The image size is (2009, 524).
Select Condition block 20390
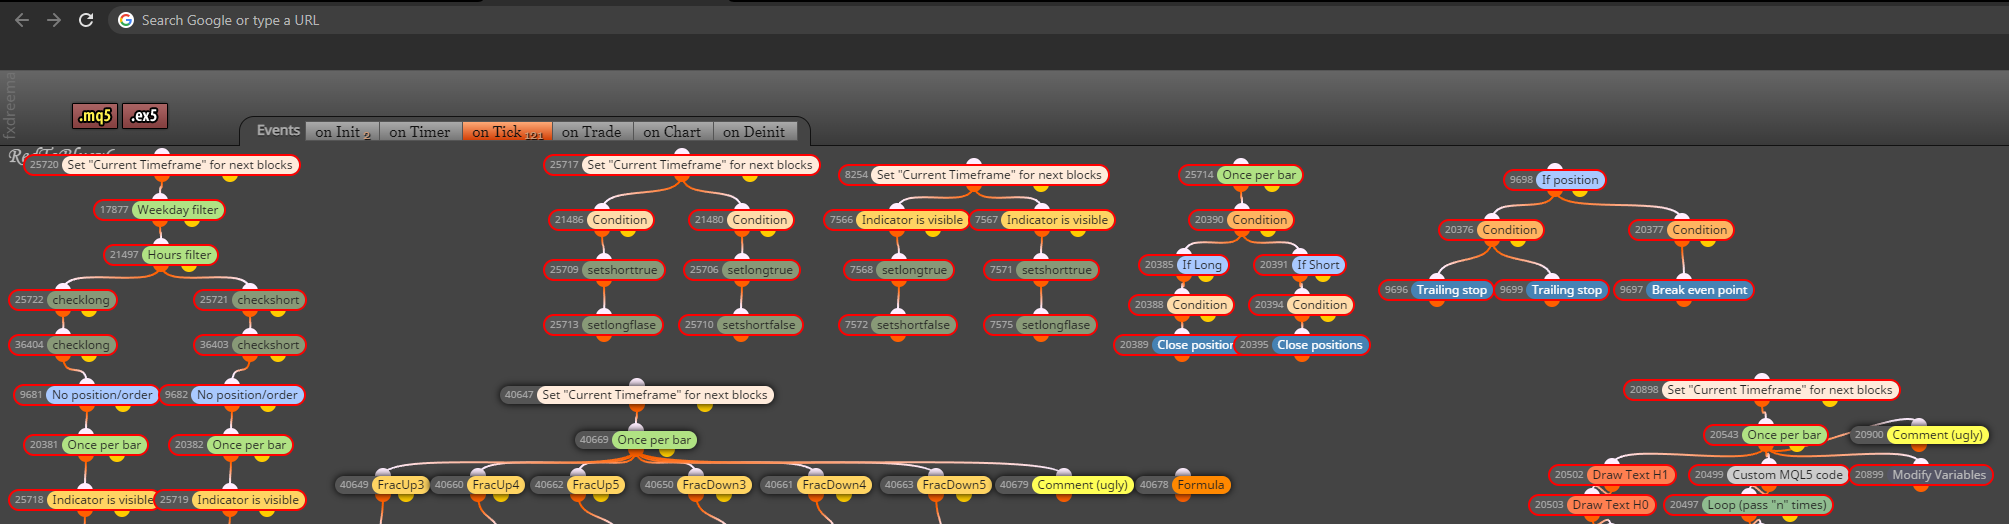click(1242, 220)
